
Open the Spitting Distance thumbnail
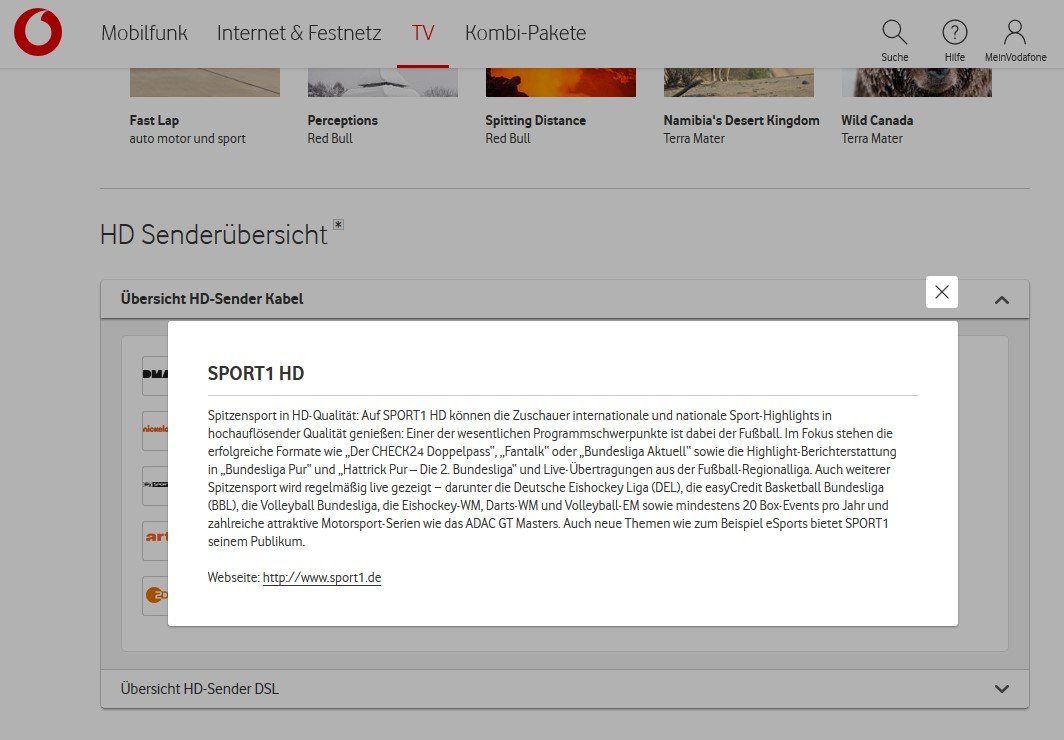tap(560, 82)
